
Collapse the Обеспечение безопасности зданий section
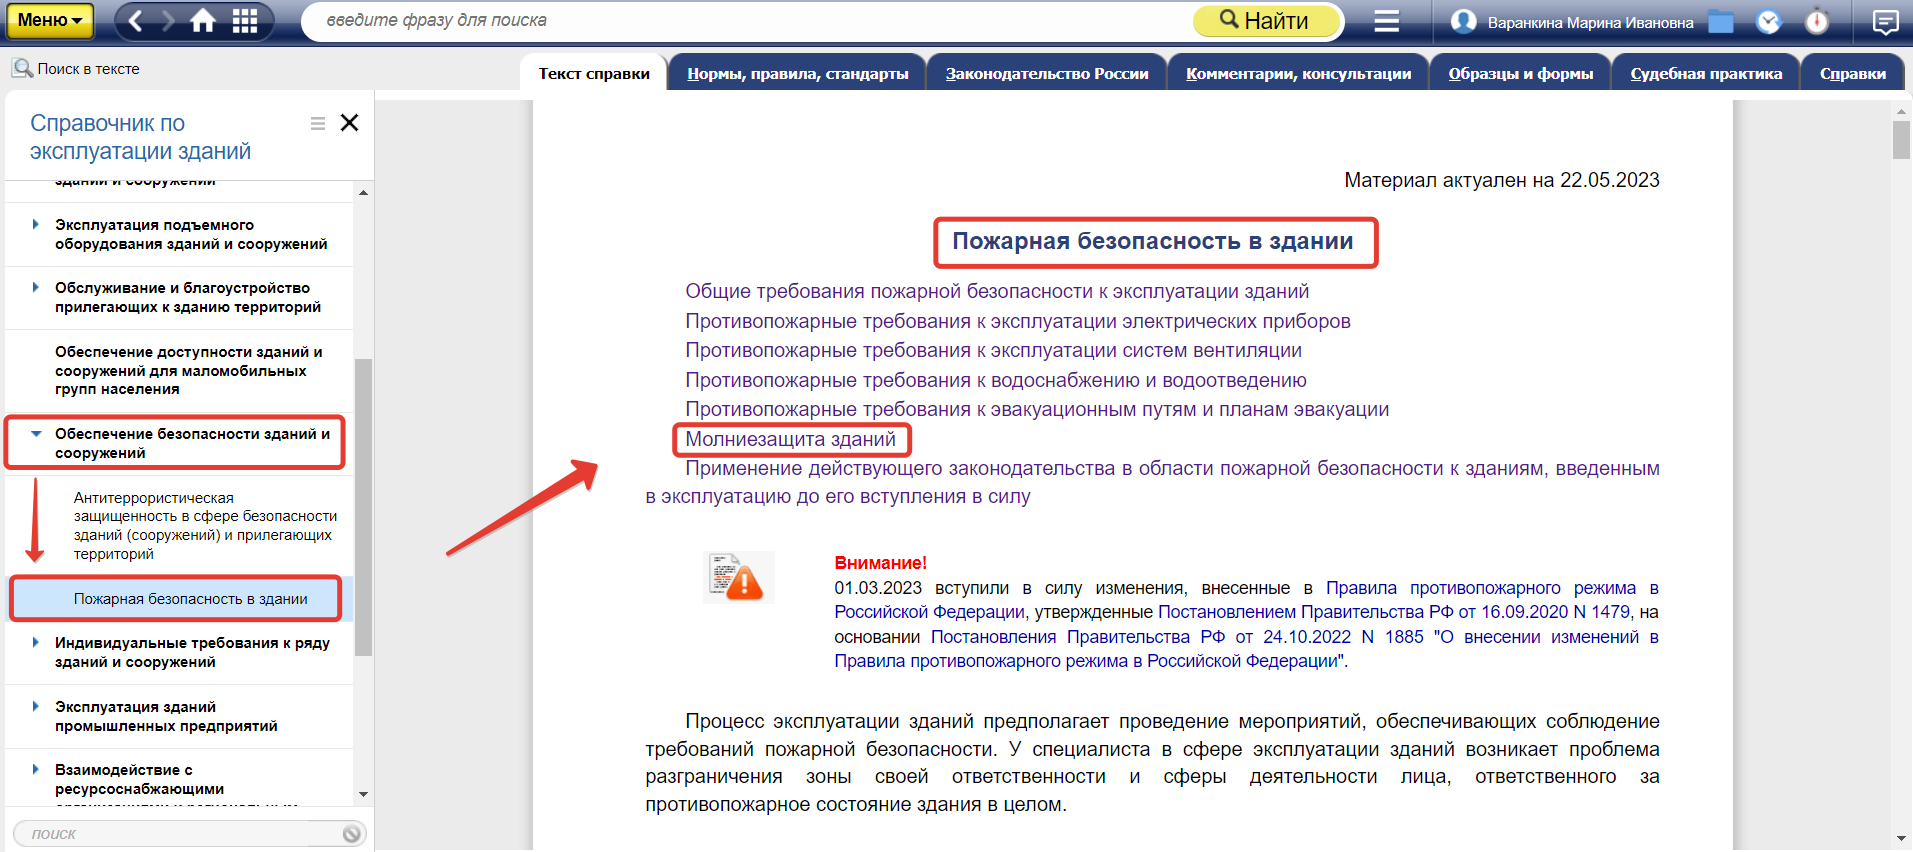pos(36,434)
